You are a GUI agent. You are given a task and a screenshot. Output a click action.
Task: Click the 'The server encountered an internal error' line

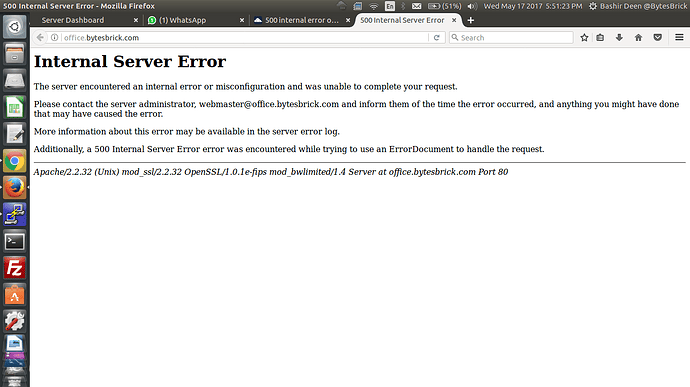[246, 87]
